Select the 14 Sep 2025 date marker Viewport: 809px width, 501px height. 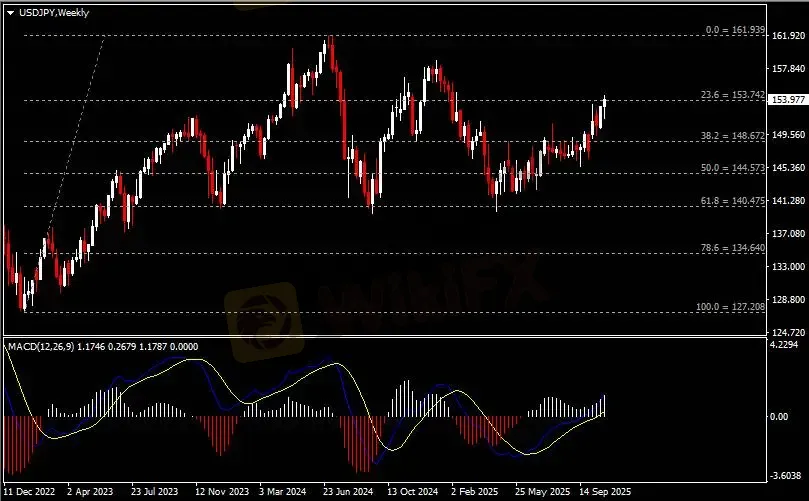point(604,492)
